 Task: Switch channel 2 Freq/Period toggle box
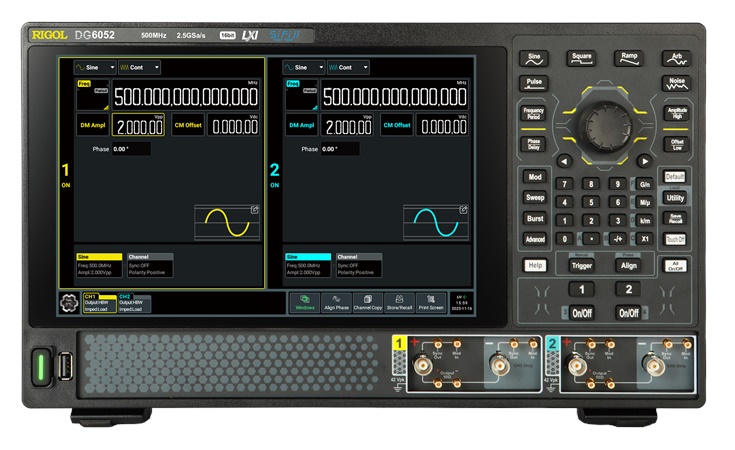coord(301,95)
